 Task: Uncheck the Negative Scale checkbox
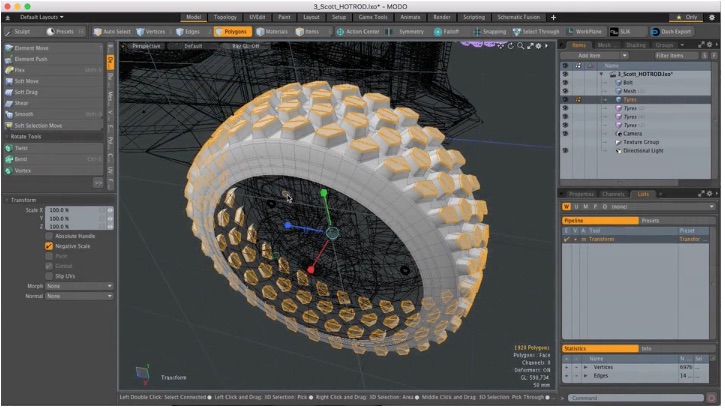[49, 247]
